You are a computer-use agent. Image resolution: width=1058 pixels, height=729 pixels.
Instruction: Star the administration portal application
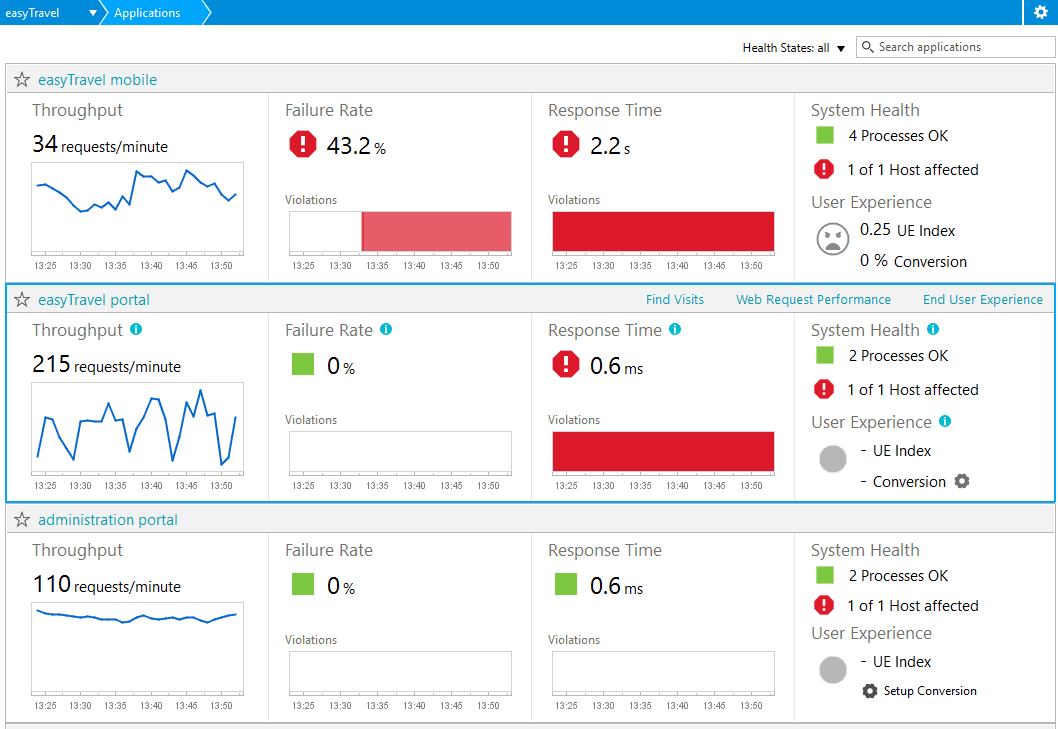pos(22,520)
